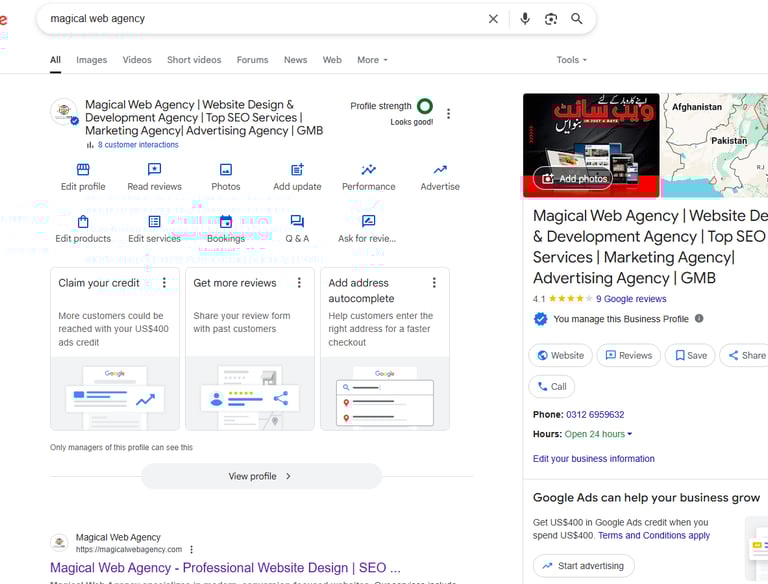This screenshot has height=584, width=768.
Task: Click the Call button
Action: [x=552, y=387]
